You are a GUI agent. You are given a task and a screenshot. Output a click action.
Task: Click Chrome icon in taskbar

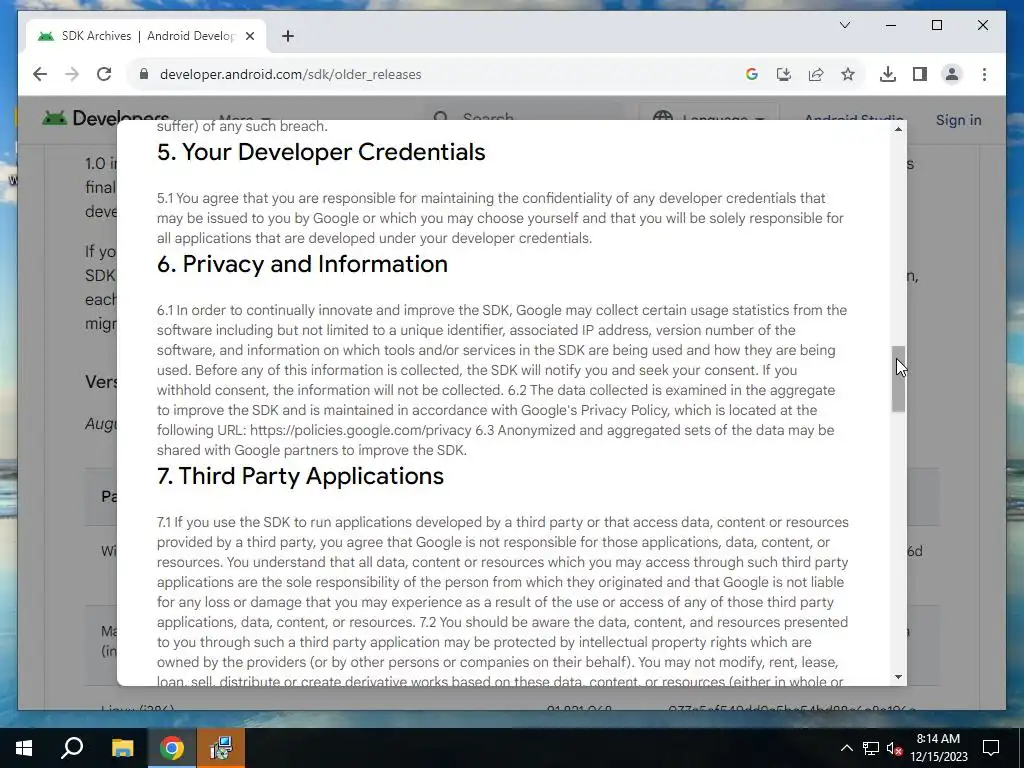point(172,748)
